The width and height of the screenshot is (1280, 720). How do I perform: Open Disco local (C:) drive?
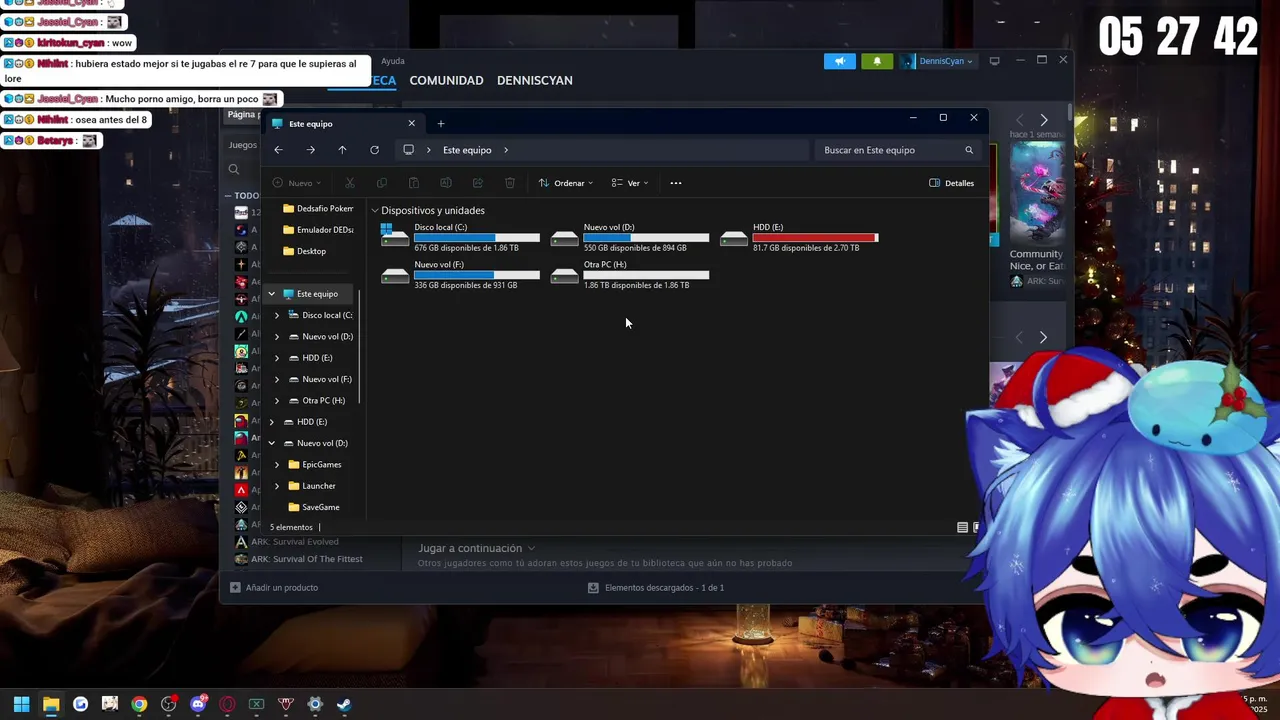(x=460, y=237)
